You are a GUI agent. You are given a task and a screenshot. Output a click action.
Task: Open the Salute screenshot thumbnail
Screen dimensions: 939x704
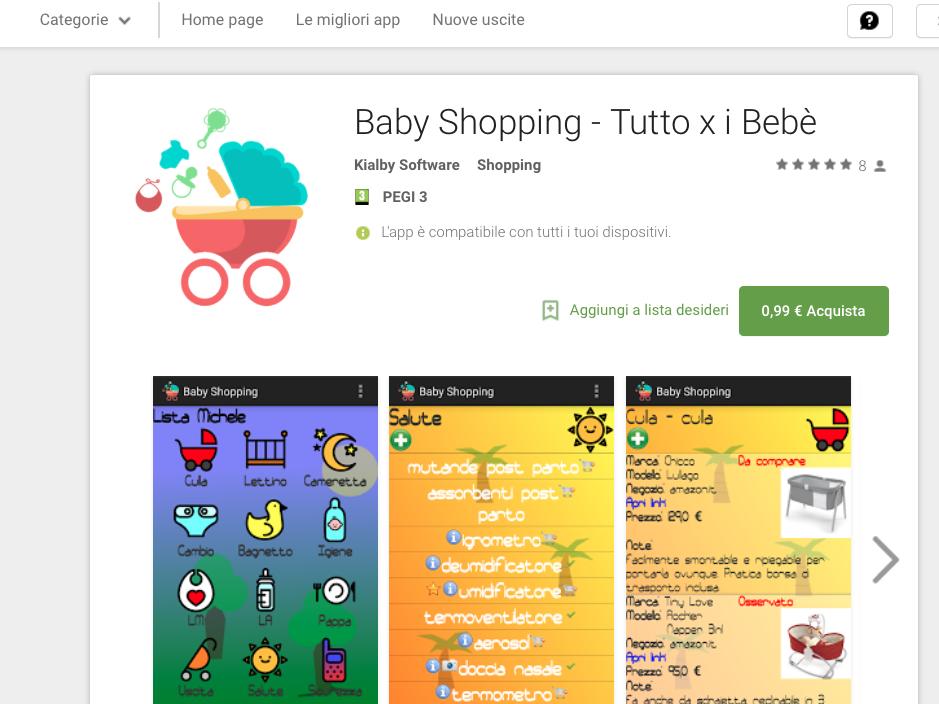click(x=501, y=540)
